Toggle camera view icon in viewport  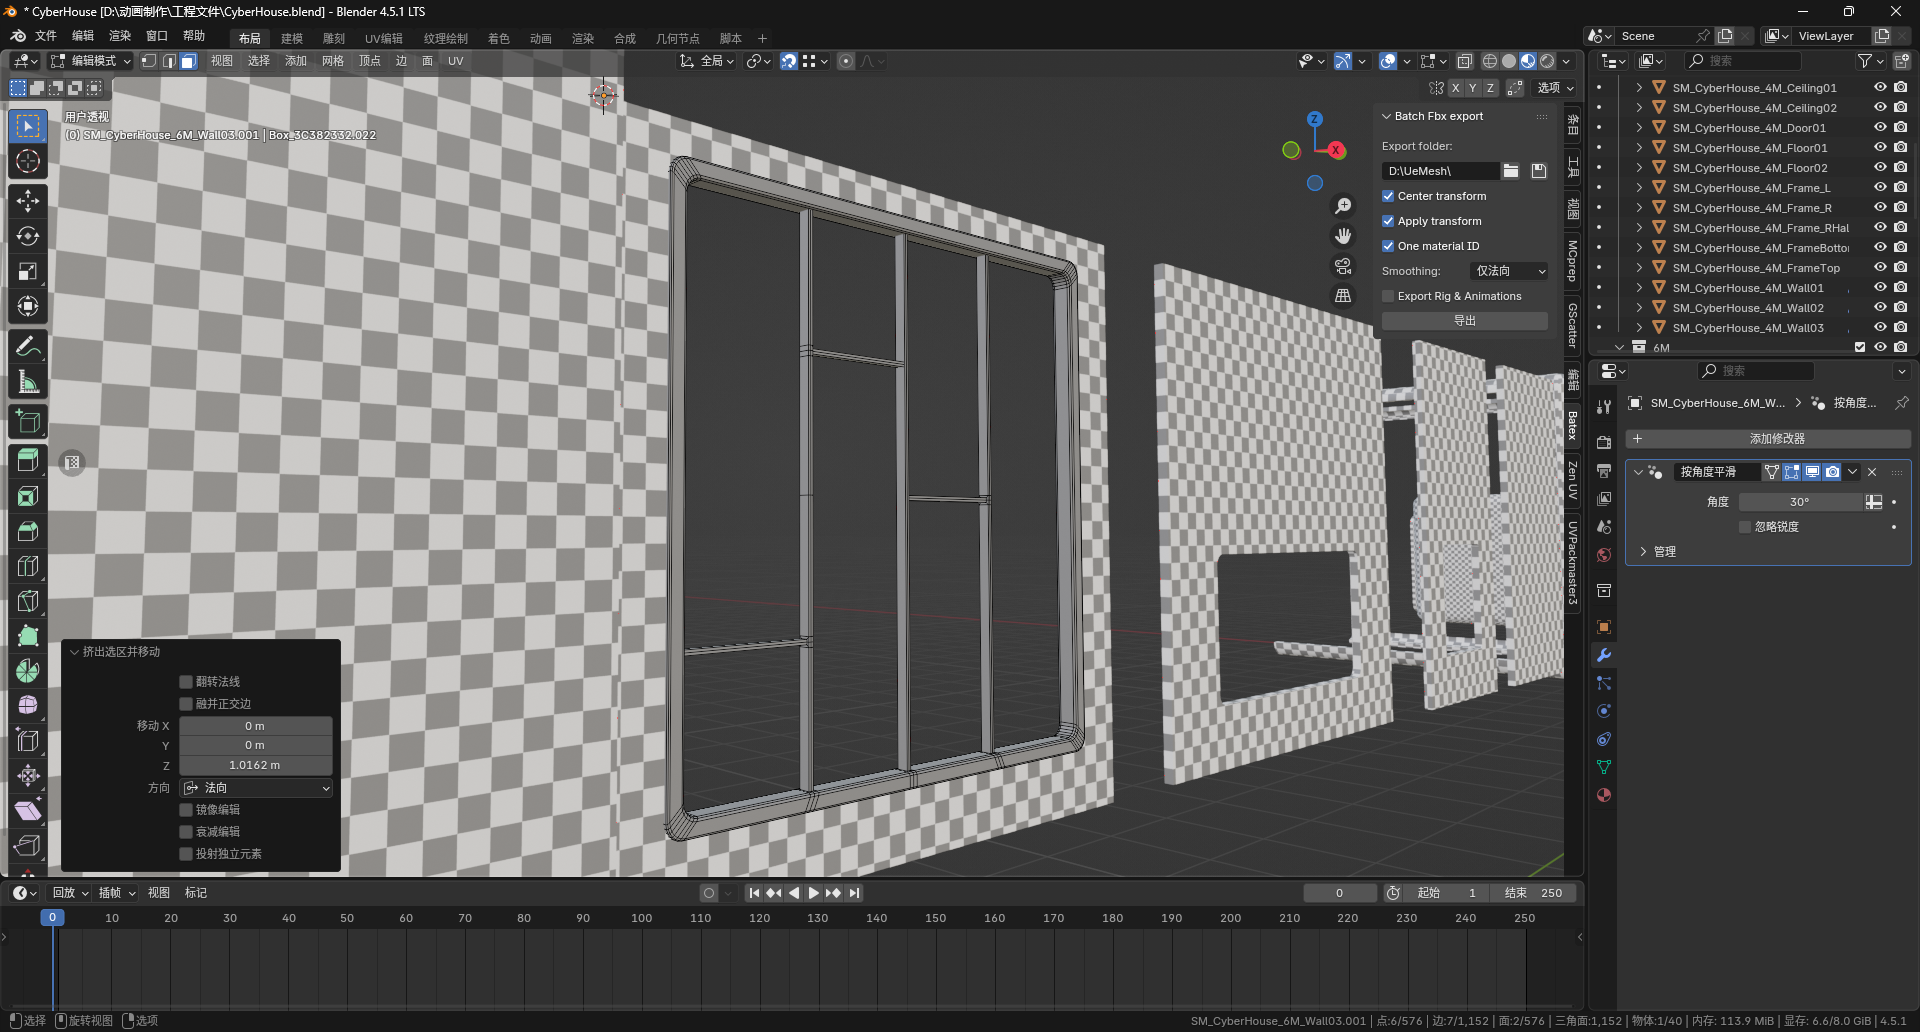point(1343,266)
